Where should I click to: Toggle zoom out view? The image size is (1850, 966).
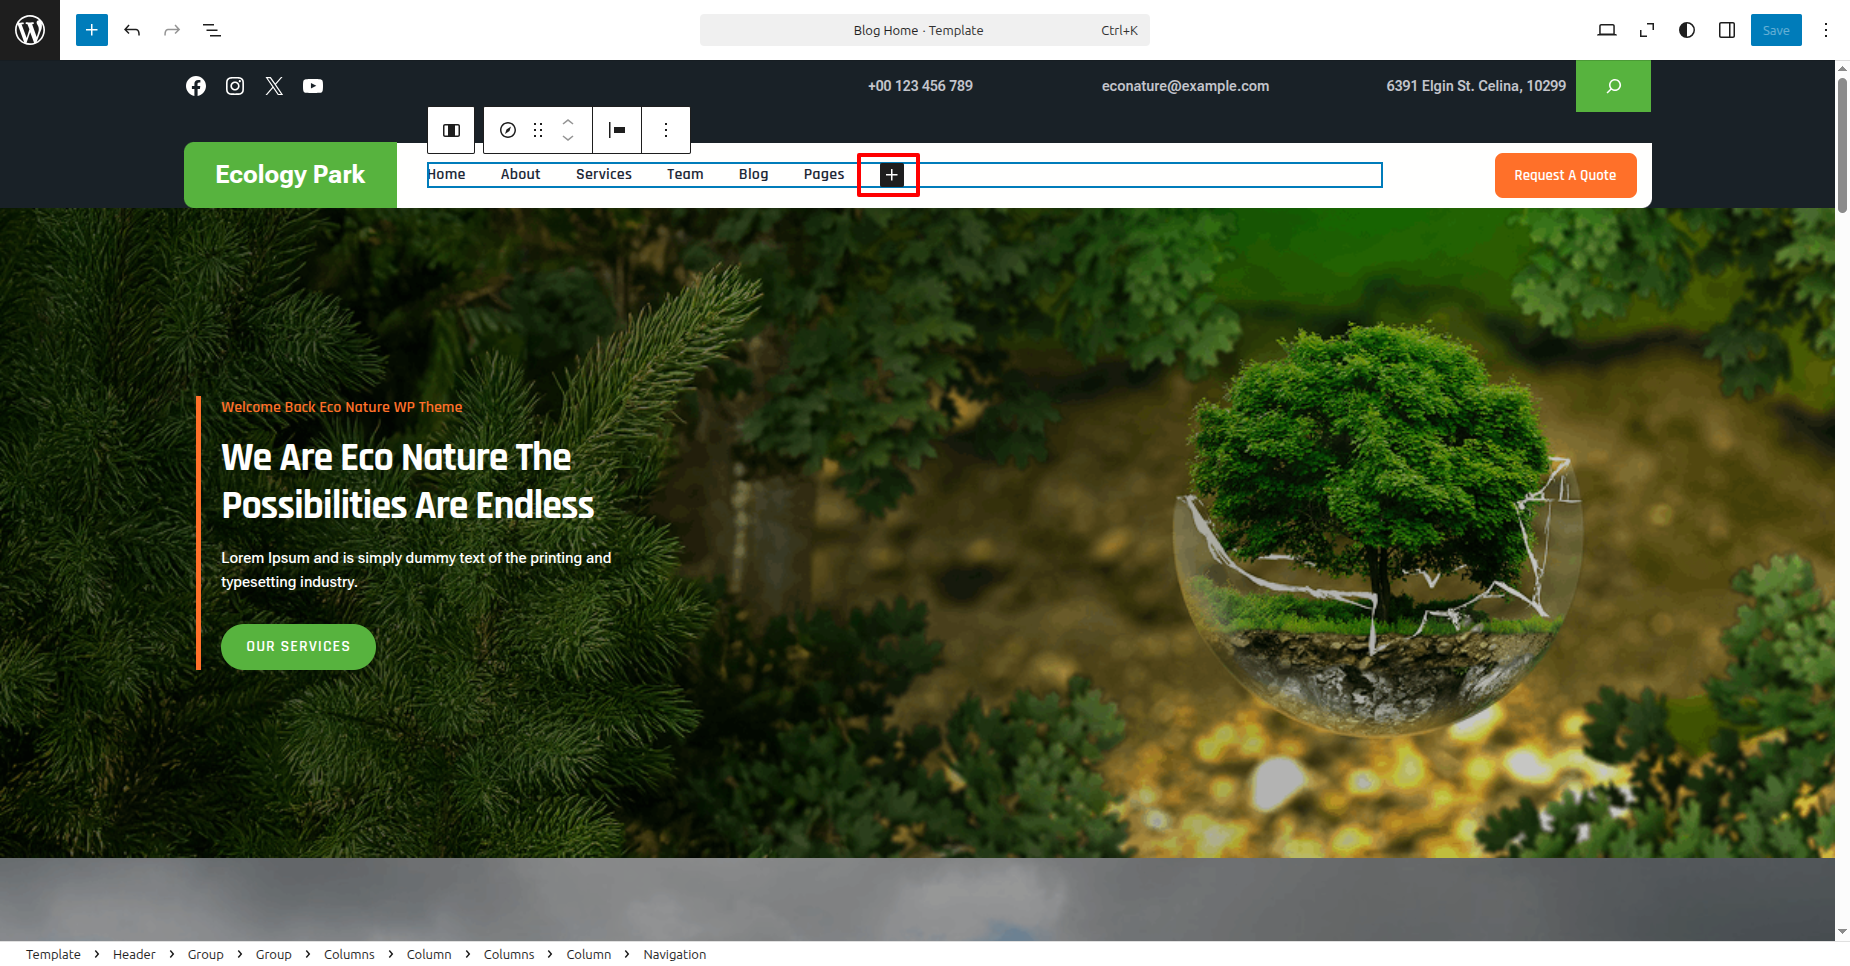(x=1647, y=30)
